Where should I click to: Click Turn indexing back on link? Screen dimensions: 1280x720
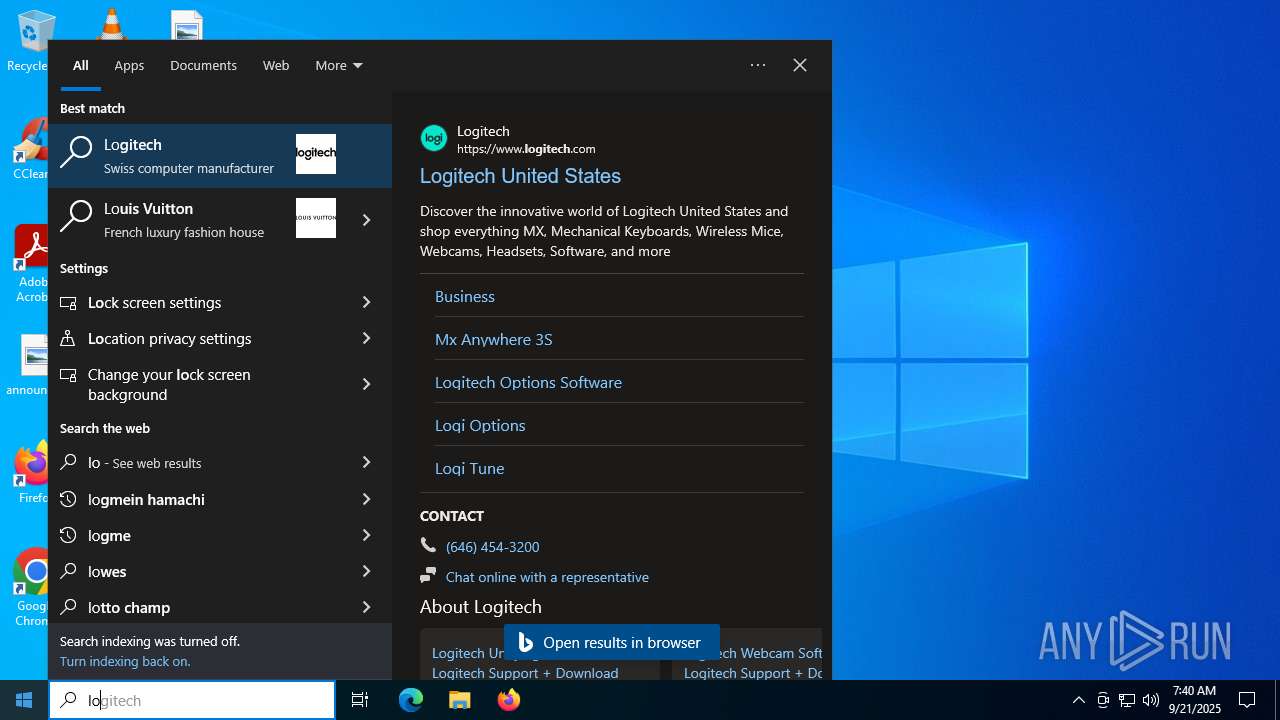(x=125, y=661)
